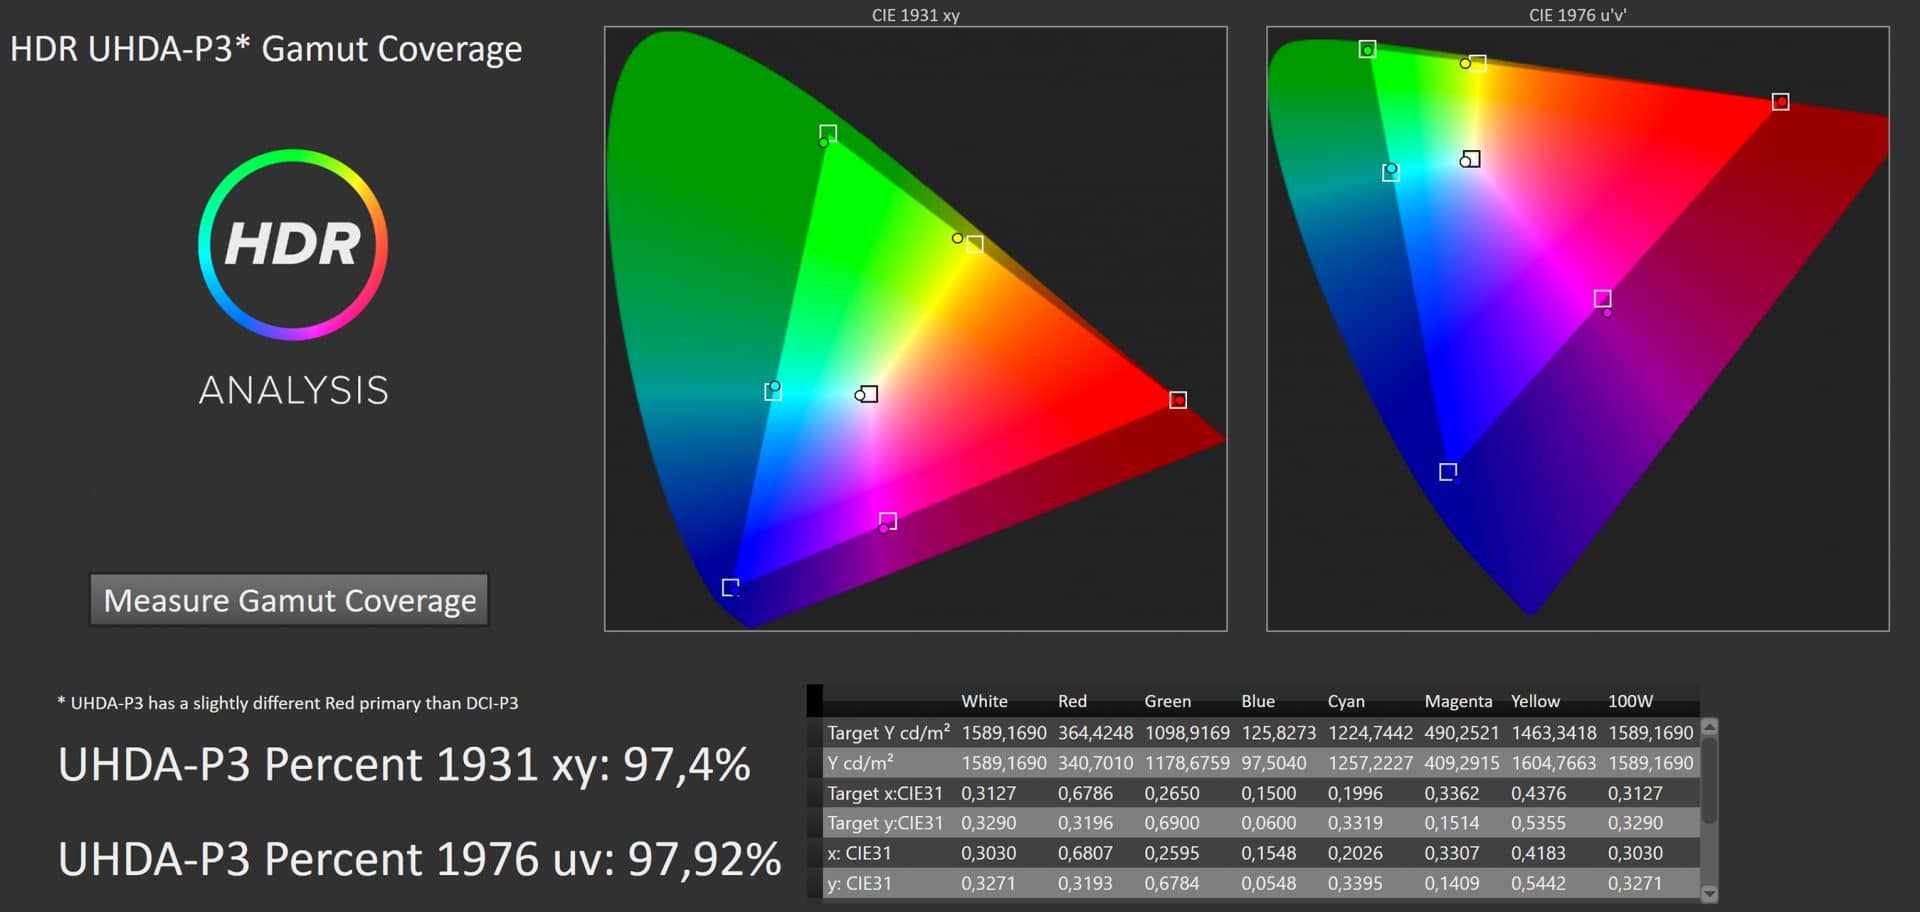Click the CIE 1931 xy chromaticity diagram
The image size is (1920, 912).
click(x=916, y=329)
